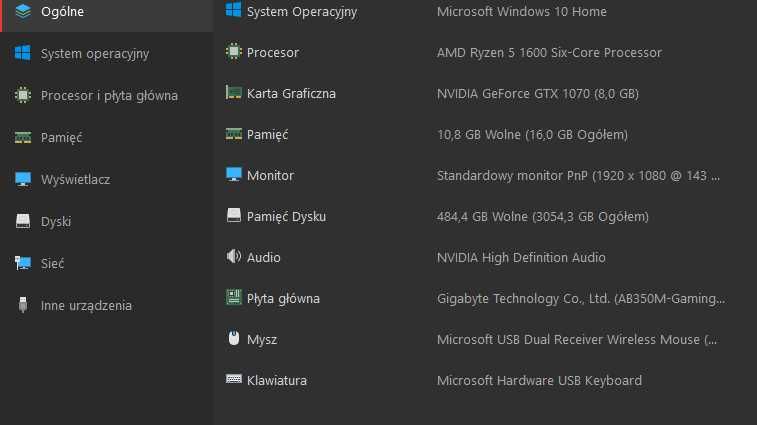Click the System Operacyjny label in main list

coord(302,12)
